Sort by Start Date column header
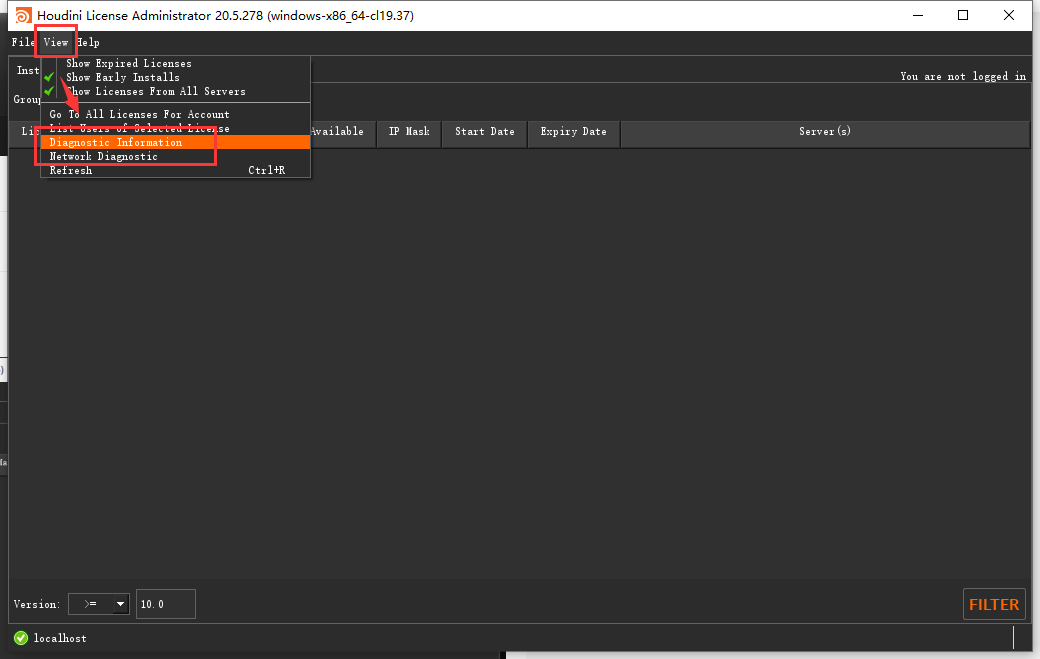The height and width of the screenshot is (659, 1040). (485, 131)
